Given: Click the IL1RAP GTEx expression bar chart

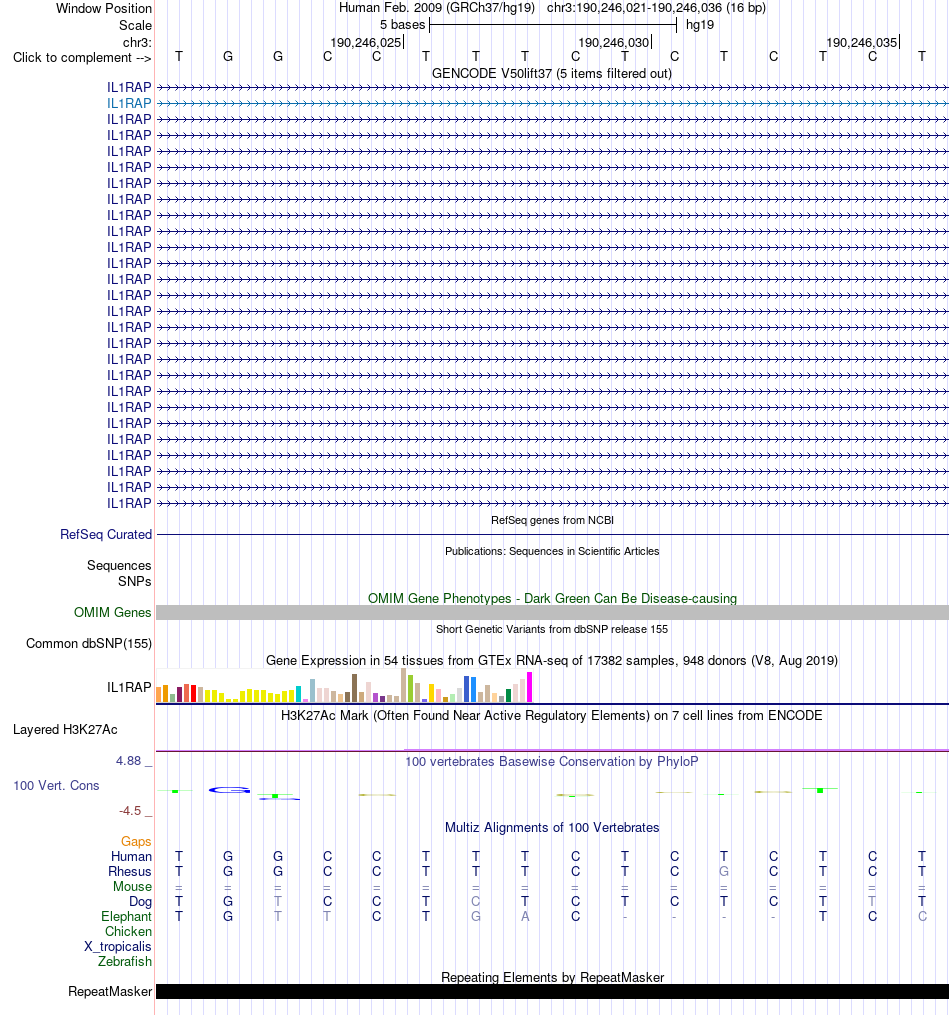Looking at the screenshot, I should (x=344, y=686).
